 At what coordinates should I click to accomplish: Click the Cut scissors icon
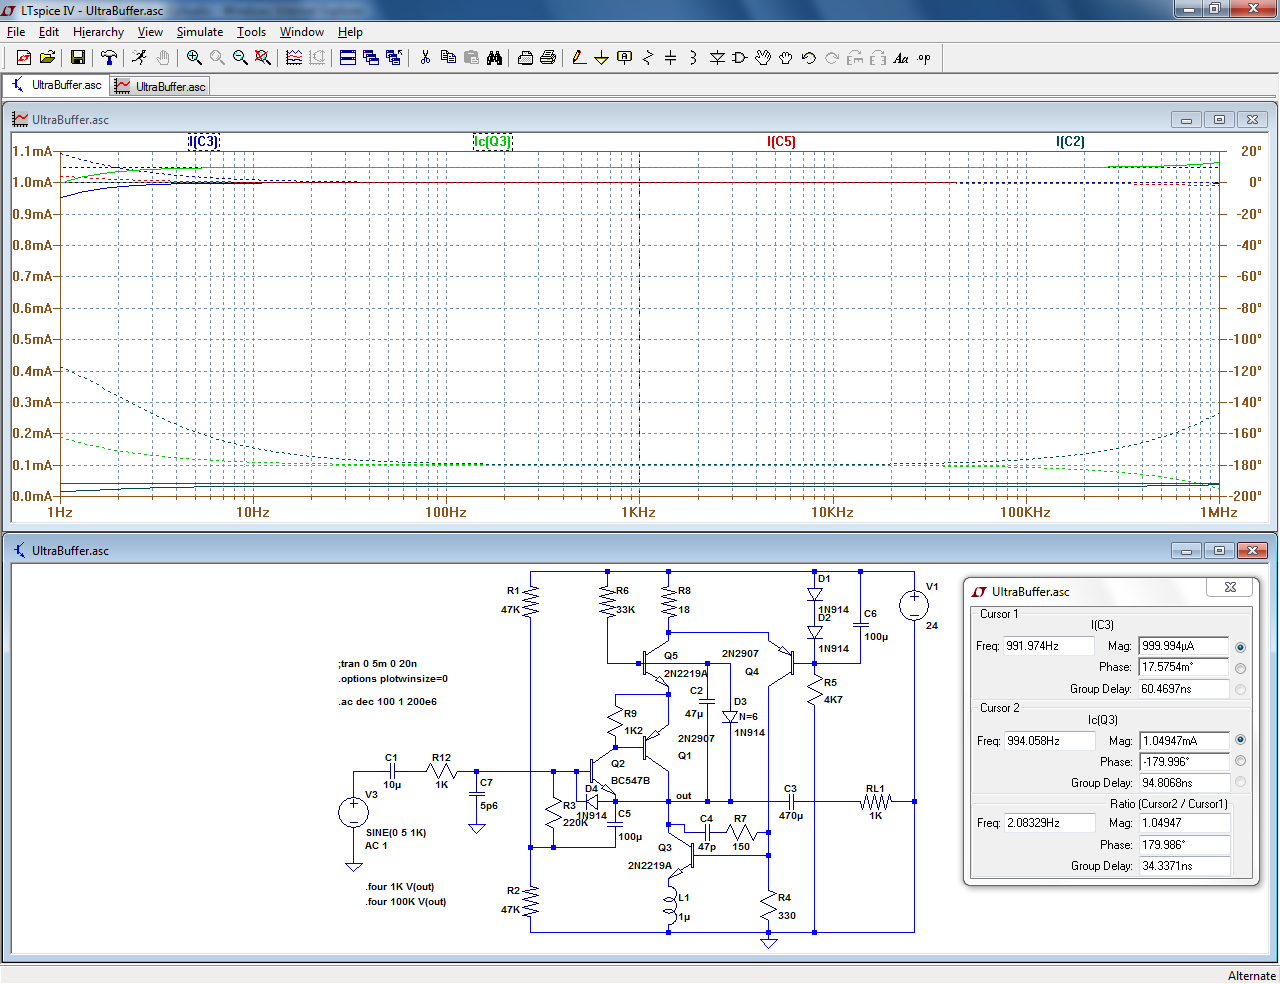(x=425, y=58)
